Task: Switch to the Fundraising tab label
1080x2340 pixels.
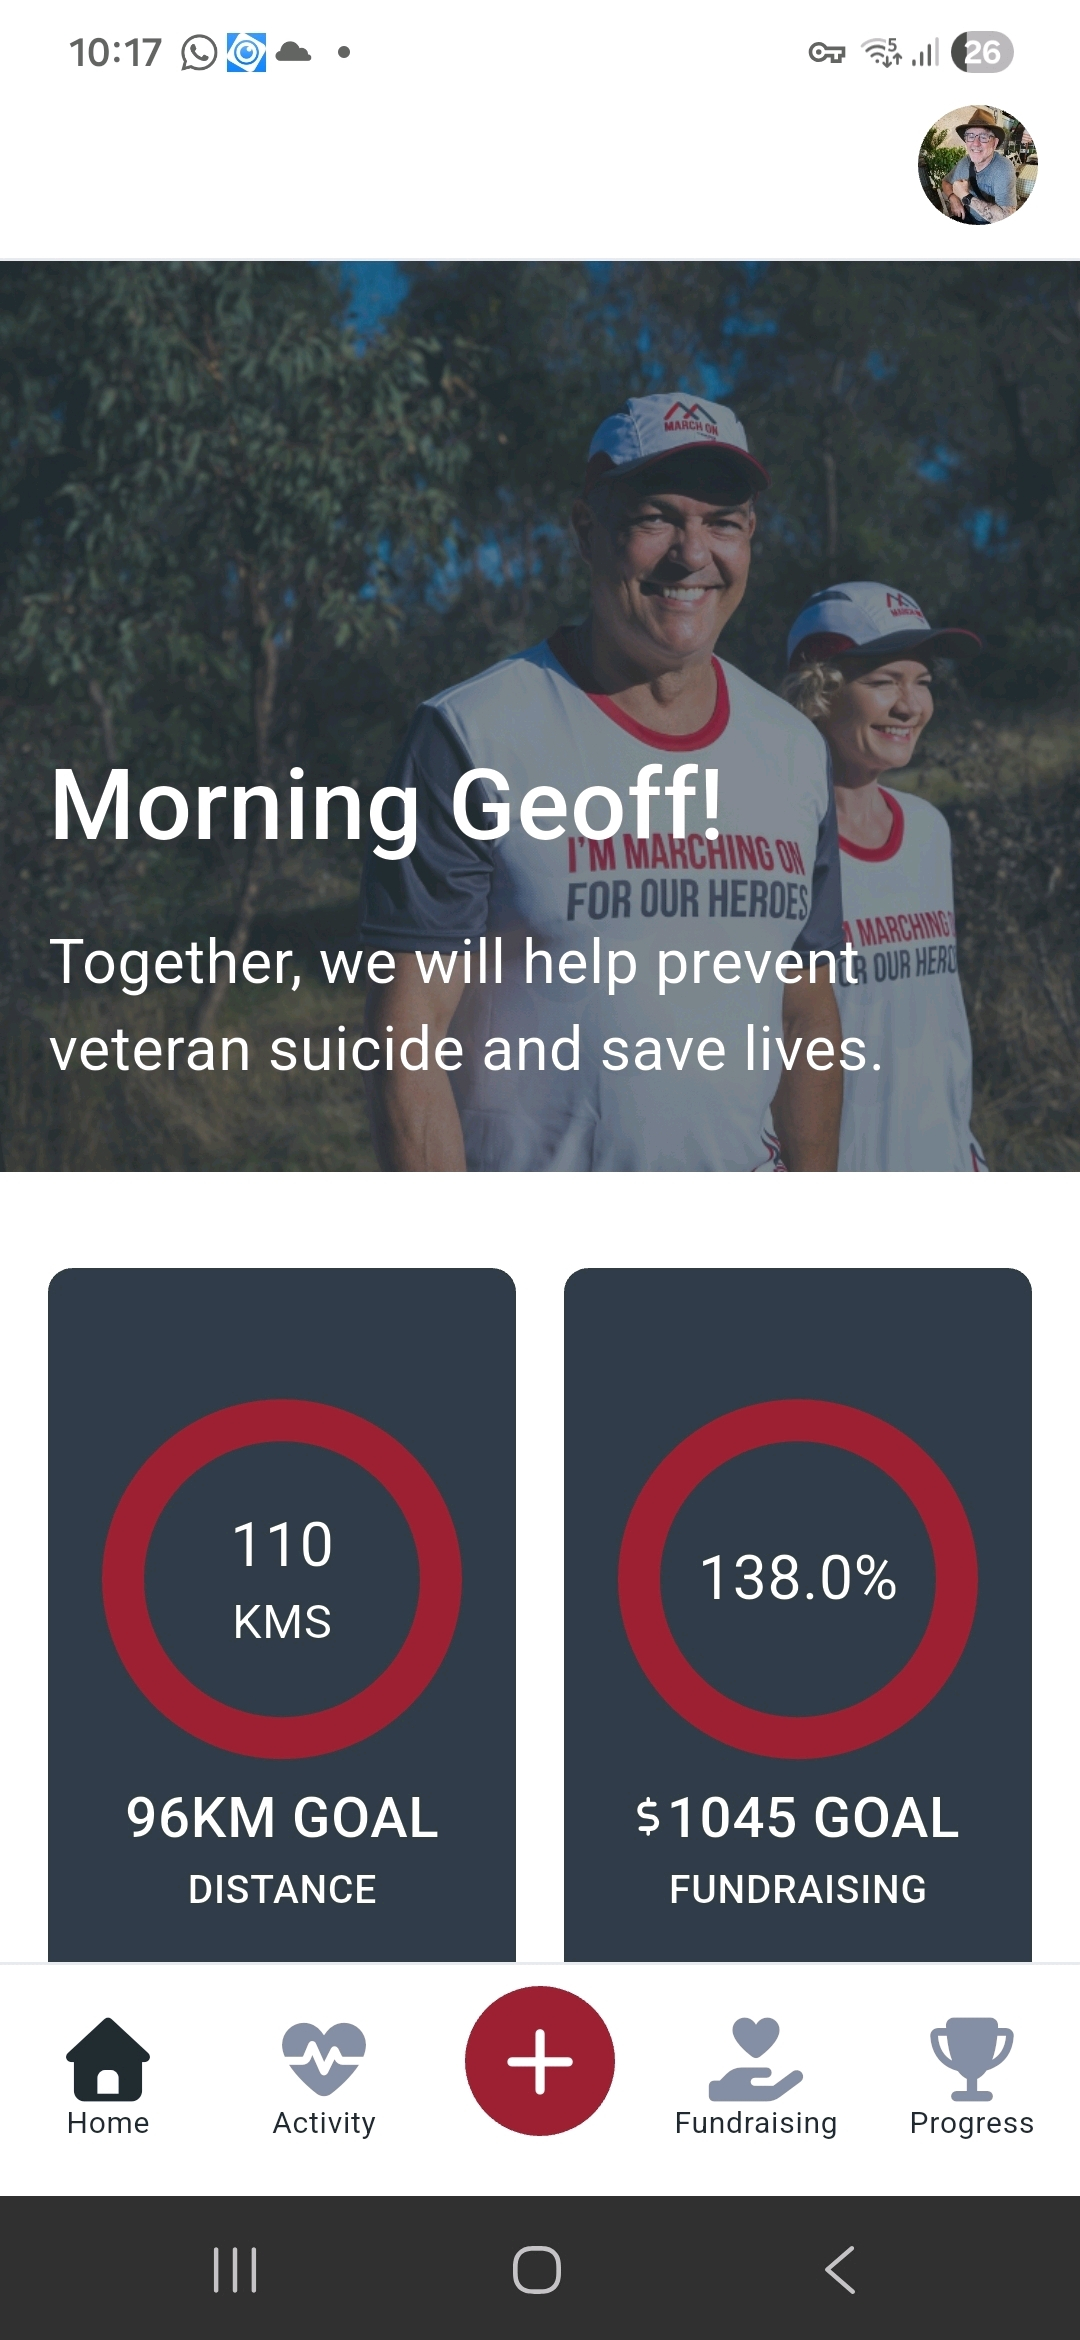Action: (x=755, y=2123)
